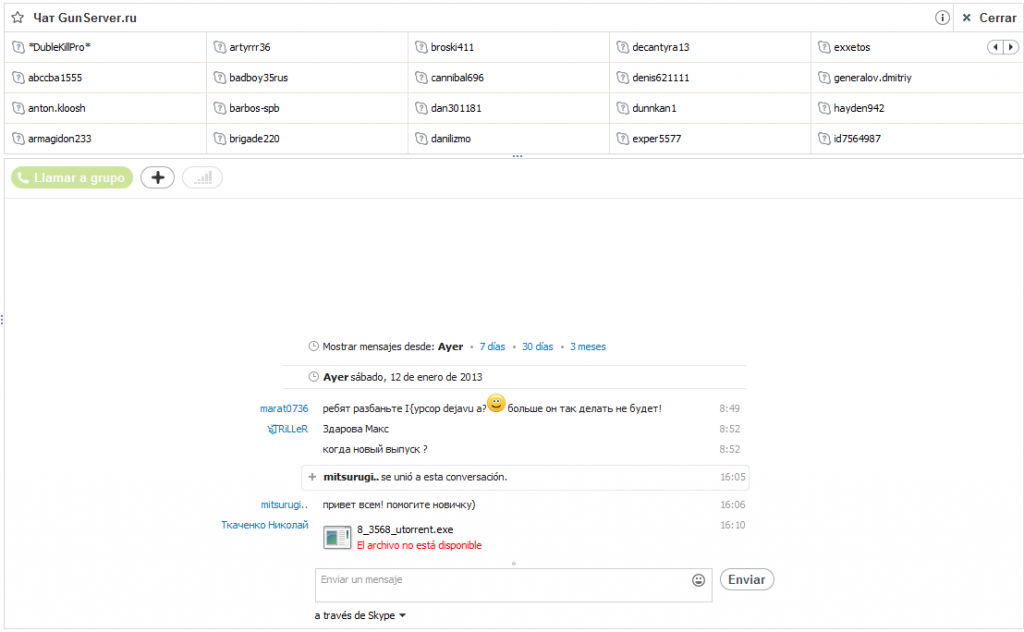Click the plus icon to add participants
The image size is (1024, 632).
point(157,178)
